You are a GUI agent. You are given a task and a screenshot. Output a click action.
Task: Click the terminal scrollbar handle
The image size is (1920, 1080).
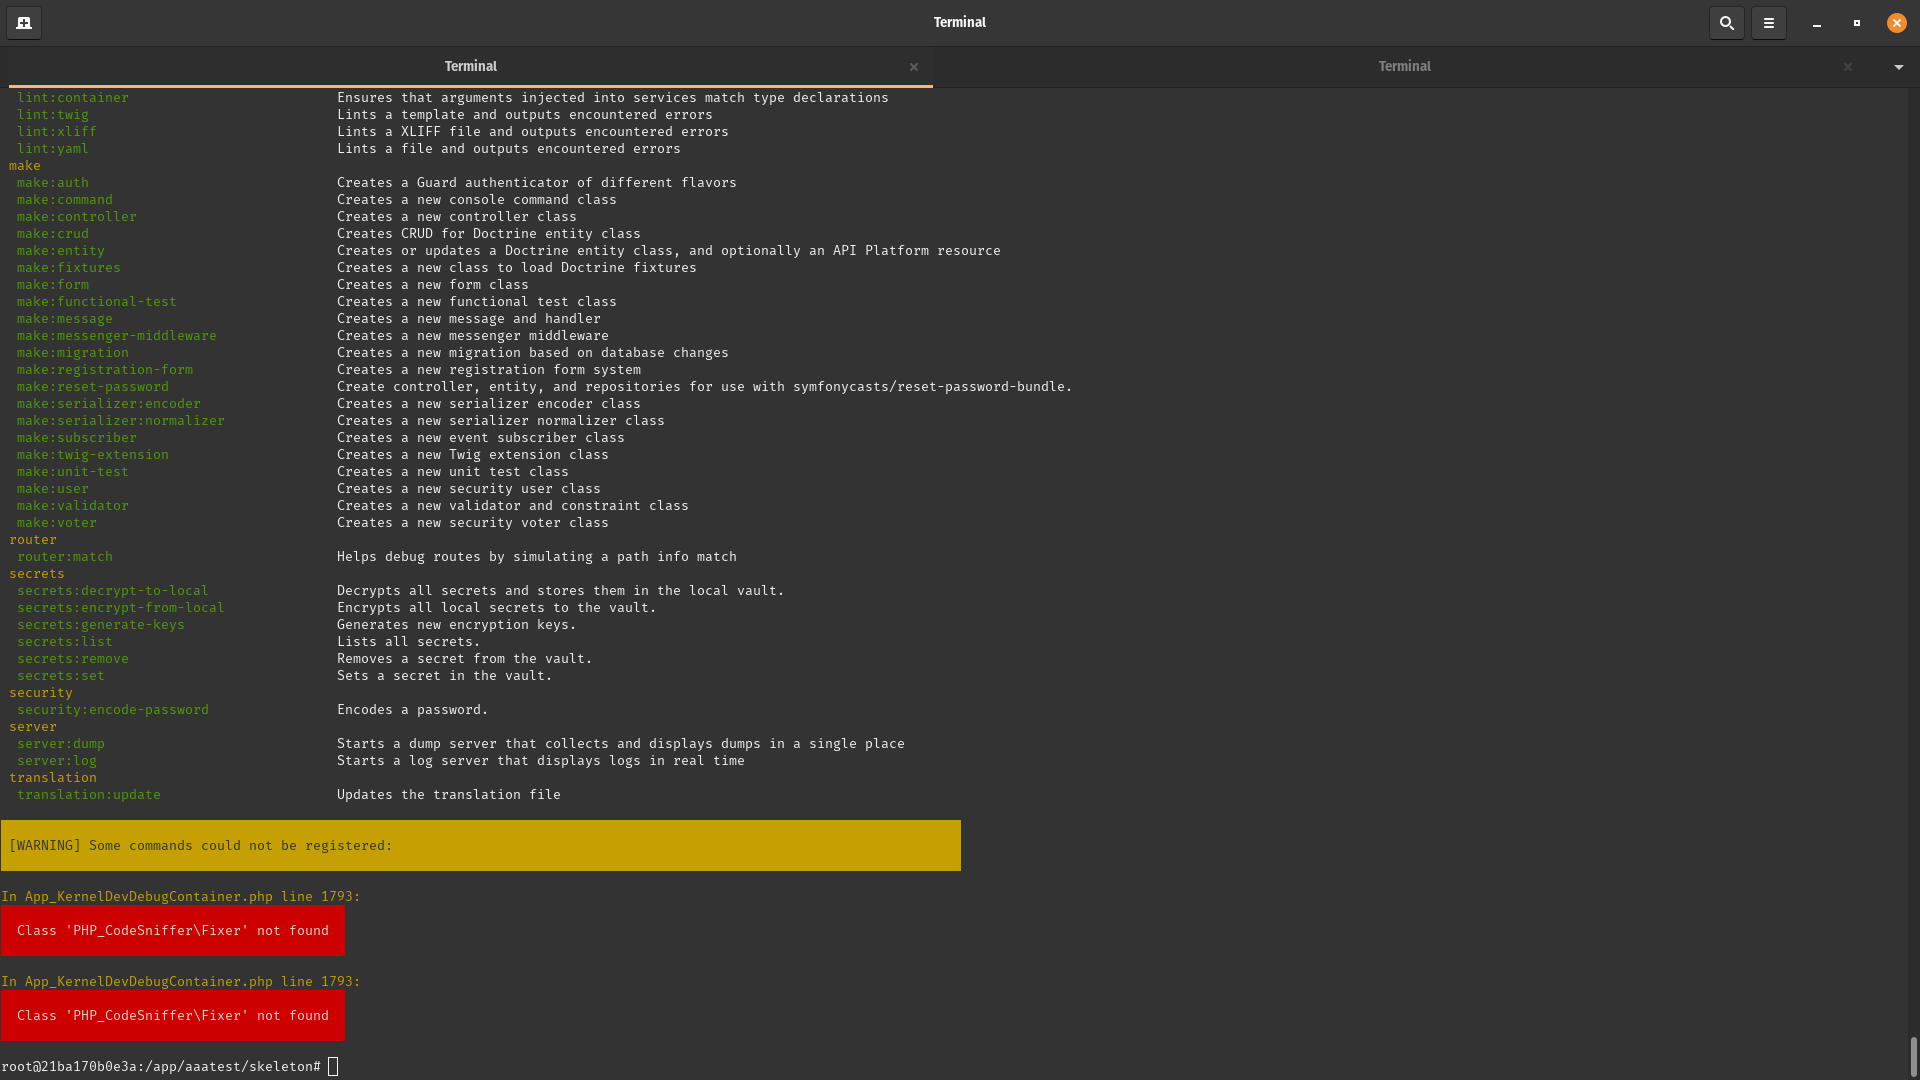click(1914, 1056)
